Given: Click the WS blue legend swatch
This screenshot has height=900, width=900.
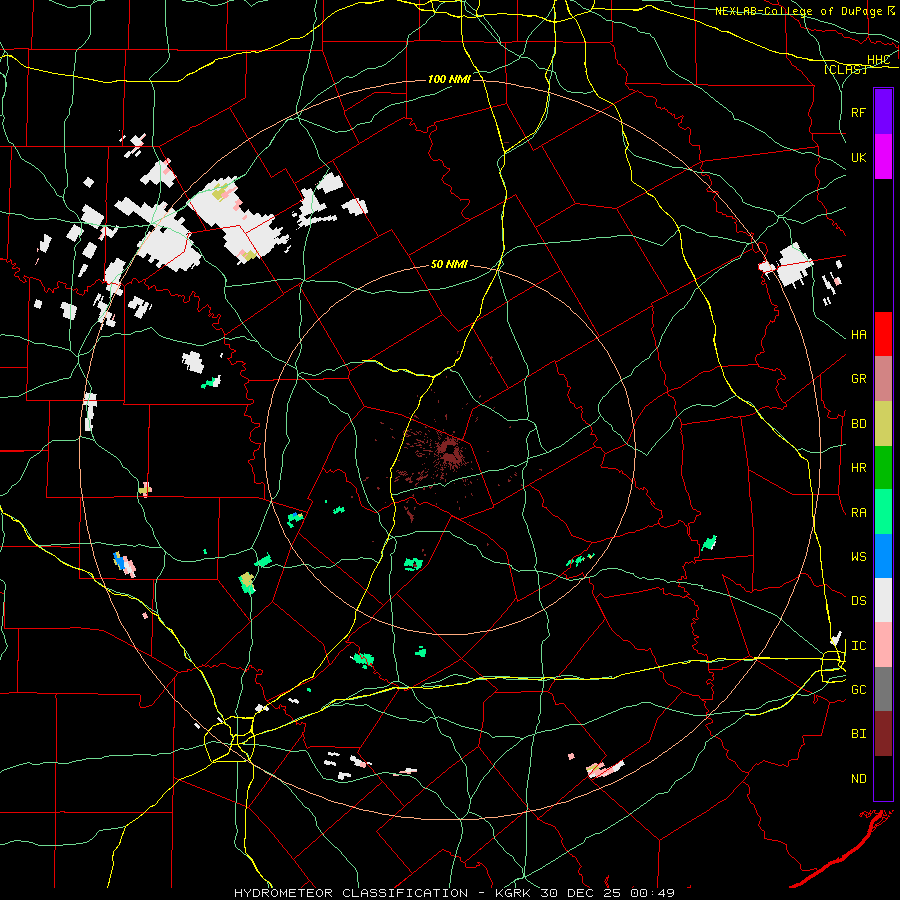Looking at the screenshot, I should point(883,556).
